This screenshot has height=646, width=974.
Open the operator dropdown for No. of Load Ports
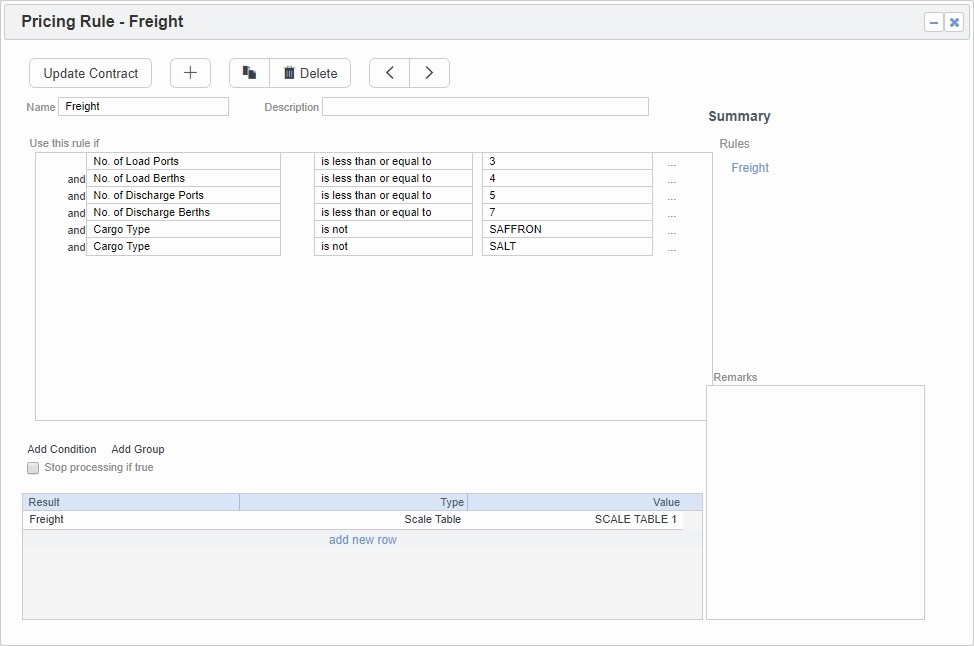392,160
